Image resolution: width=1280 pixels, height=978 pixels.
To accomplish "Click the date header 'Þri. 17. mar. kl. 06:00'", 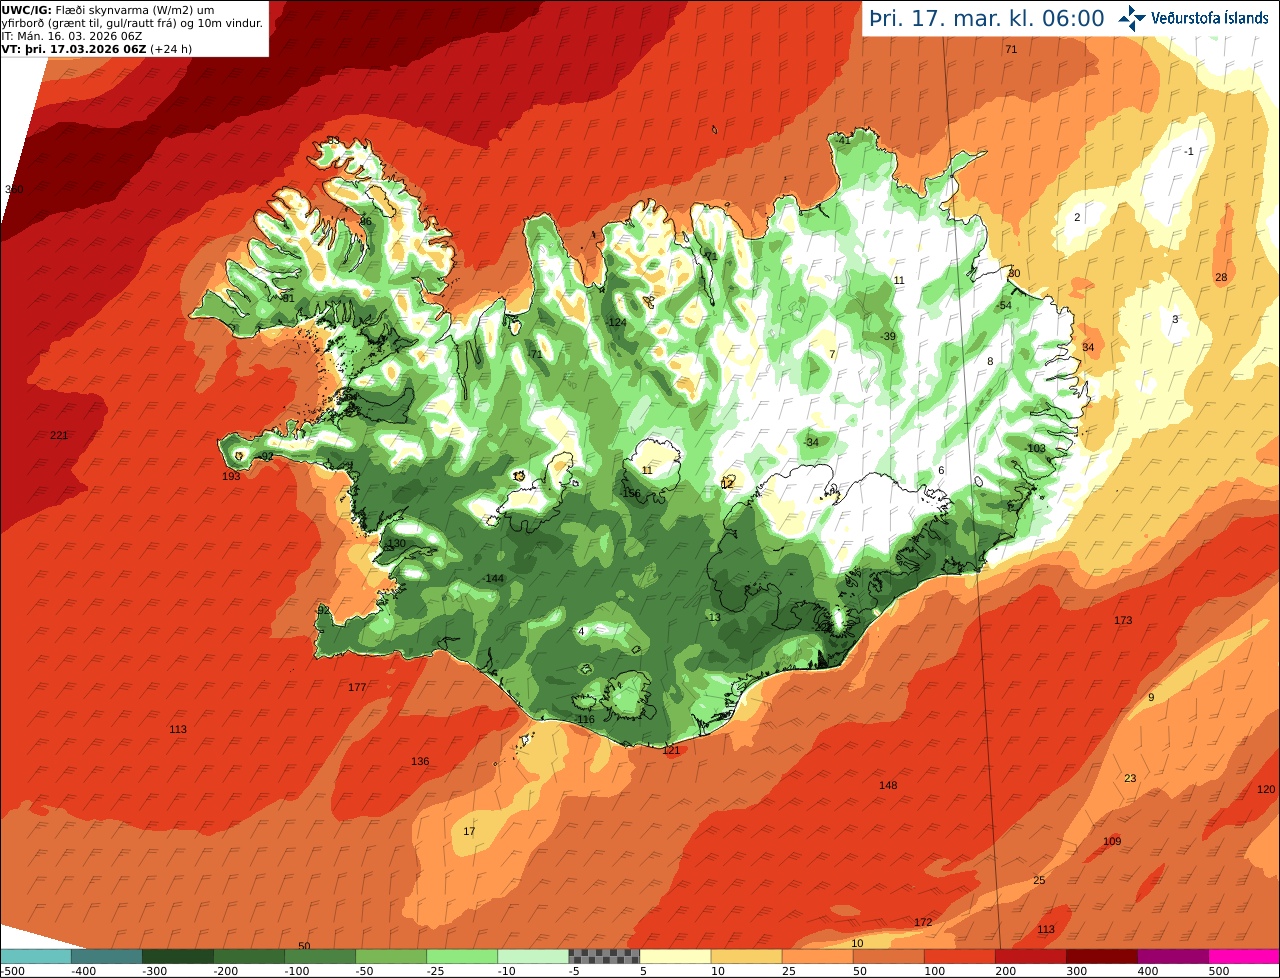I will pos(986,18).
